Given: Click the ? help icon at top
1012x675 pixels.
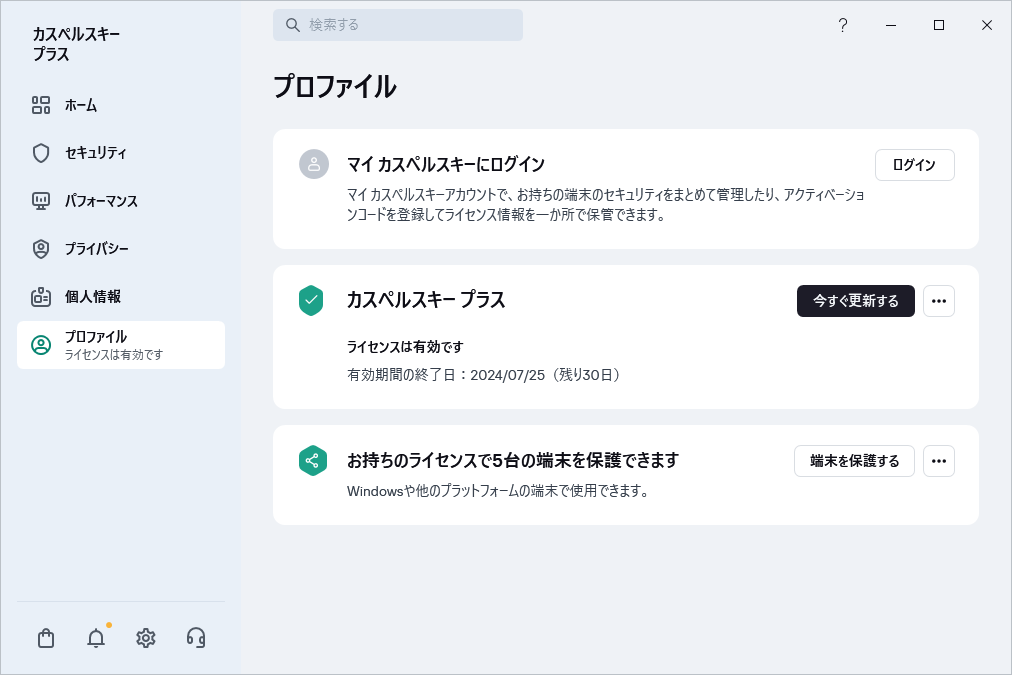Looking at the screenshot, I should coord(842,25).
